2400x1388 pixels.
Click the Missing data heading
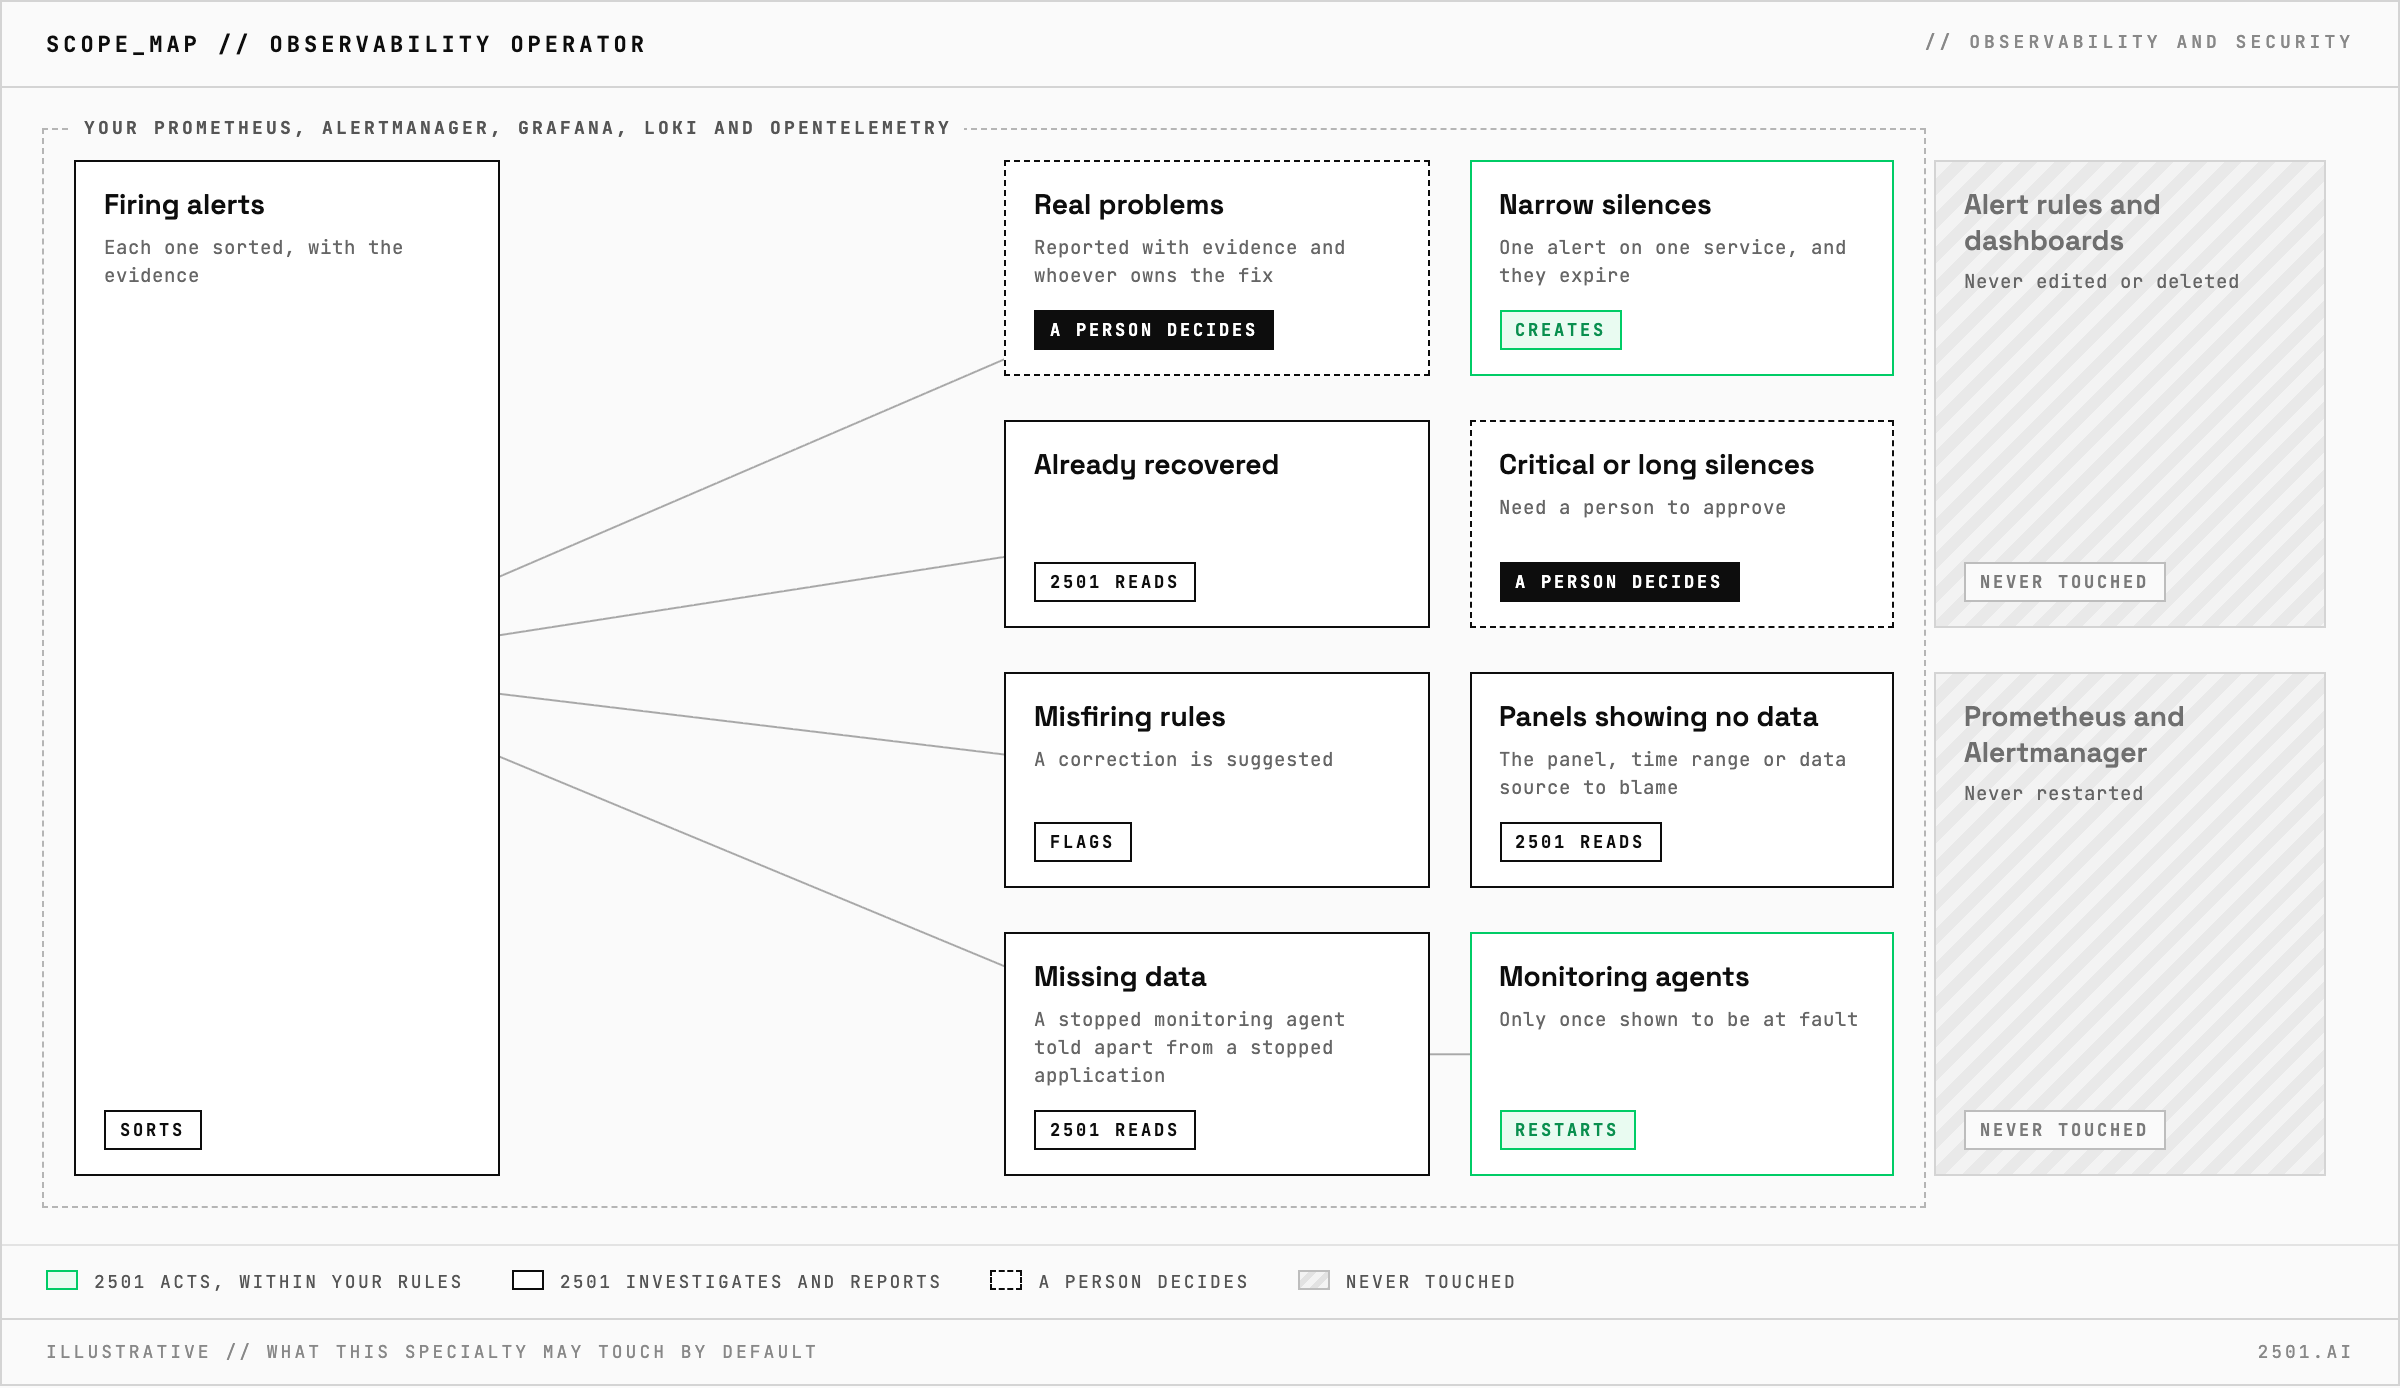coord(1120,977)
